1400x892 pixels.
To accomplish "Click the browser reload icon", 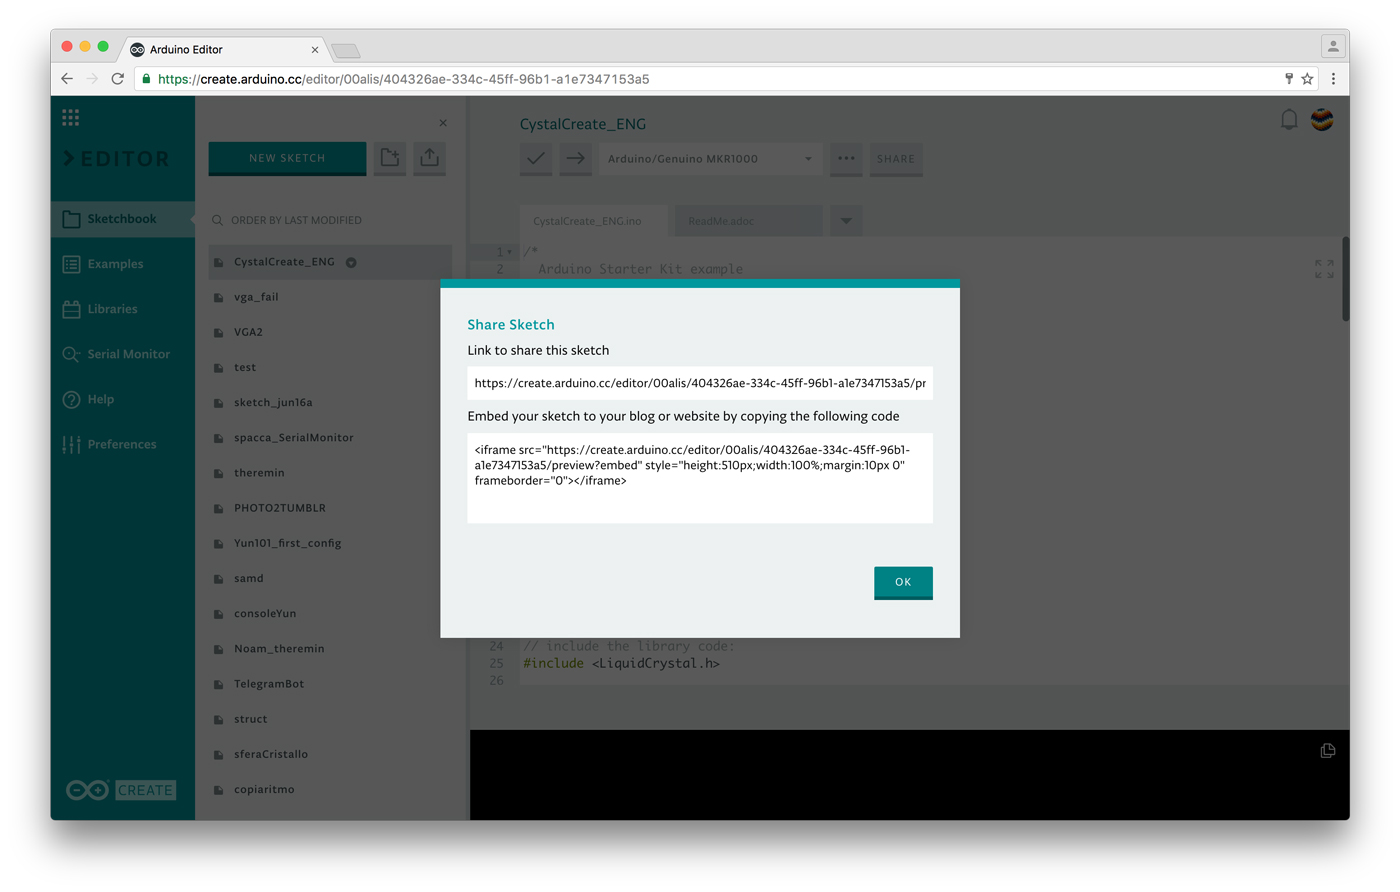I will [x=118, y=79].
